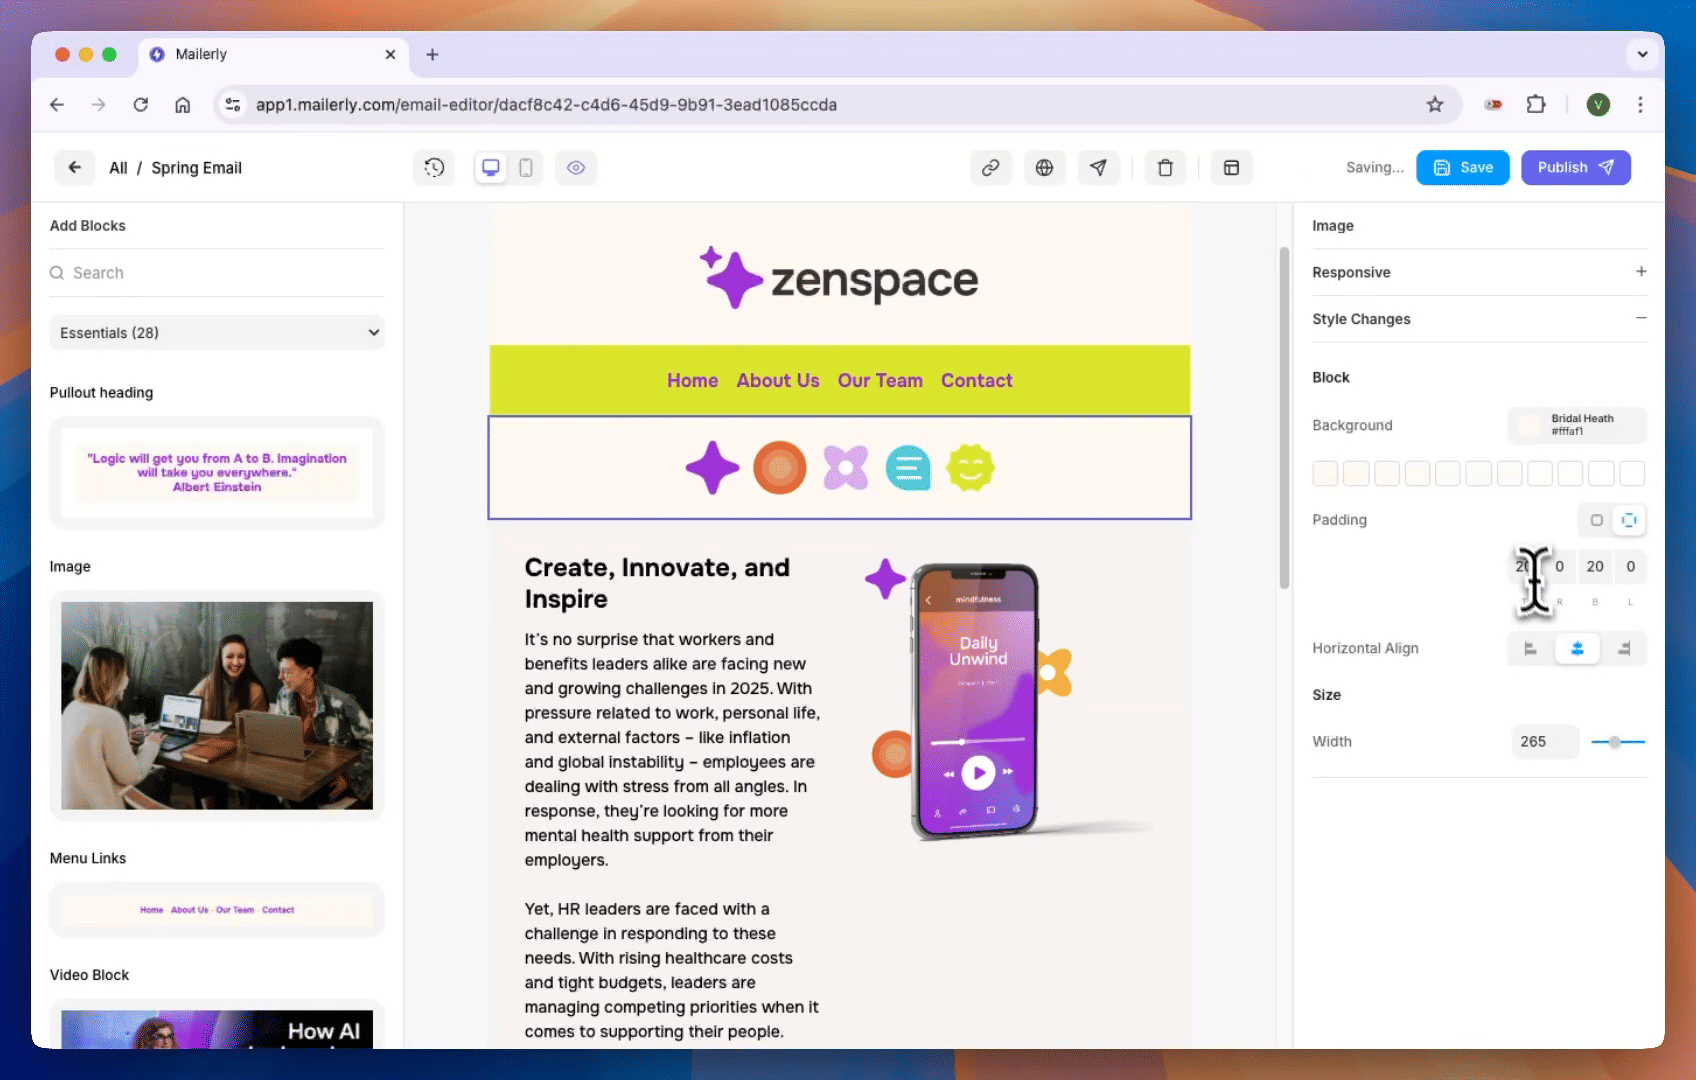This screenshot has height=1080, width=1696.
Task: Select individual side padding mode
Action: point(1629,520)
